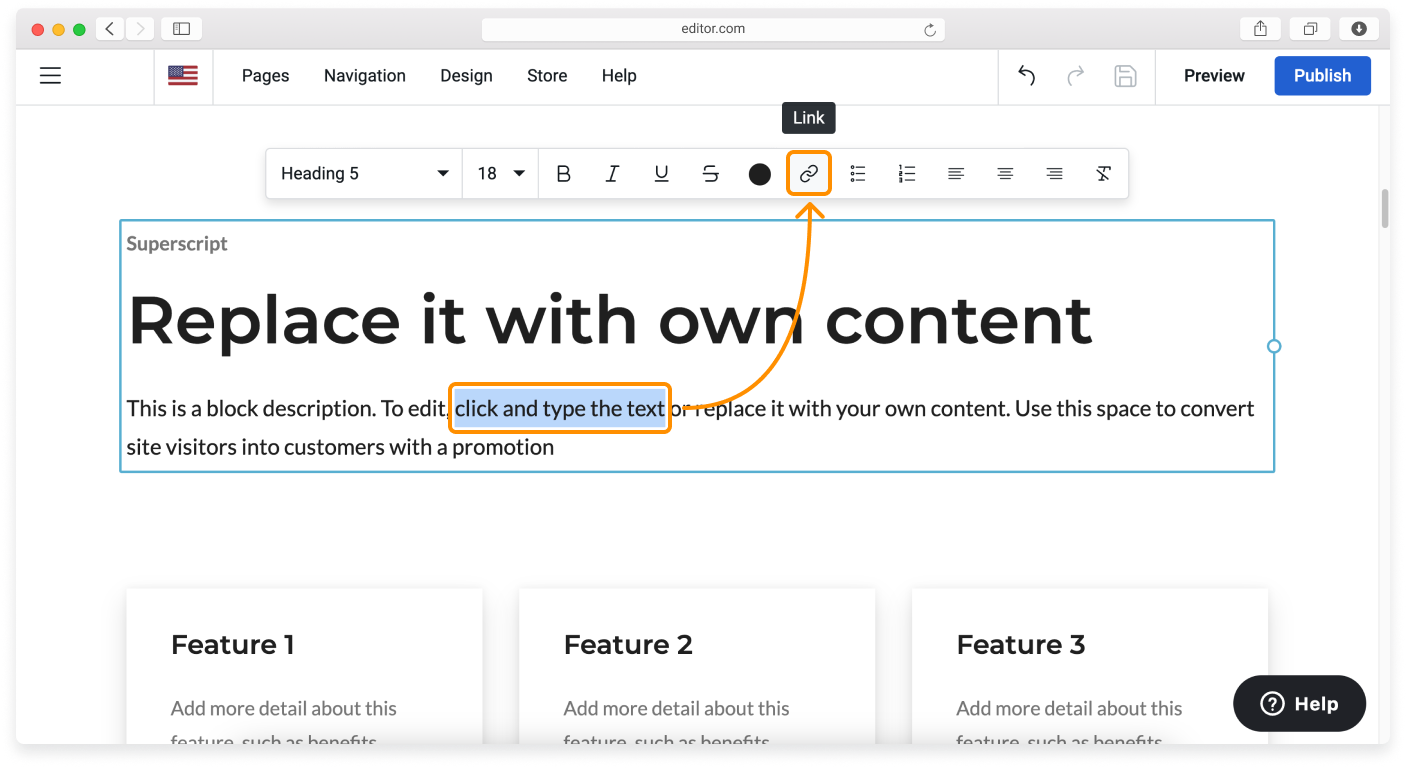Align text right

[x=1054, y=174]
